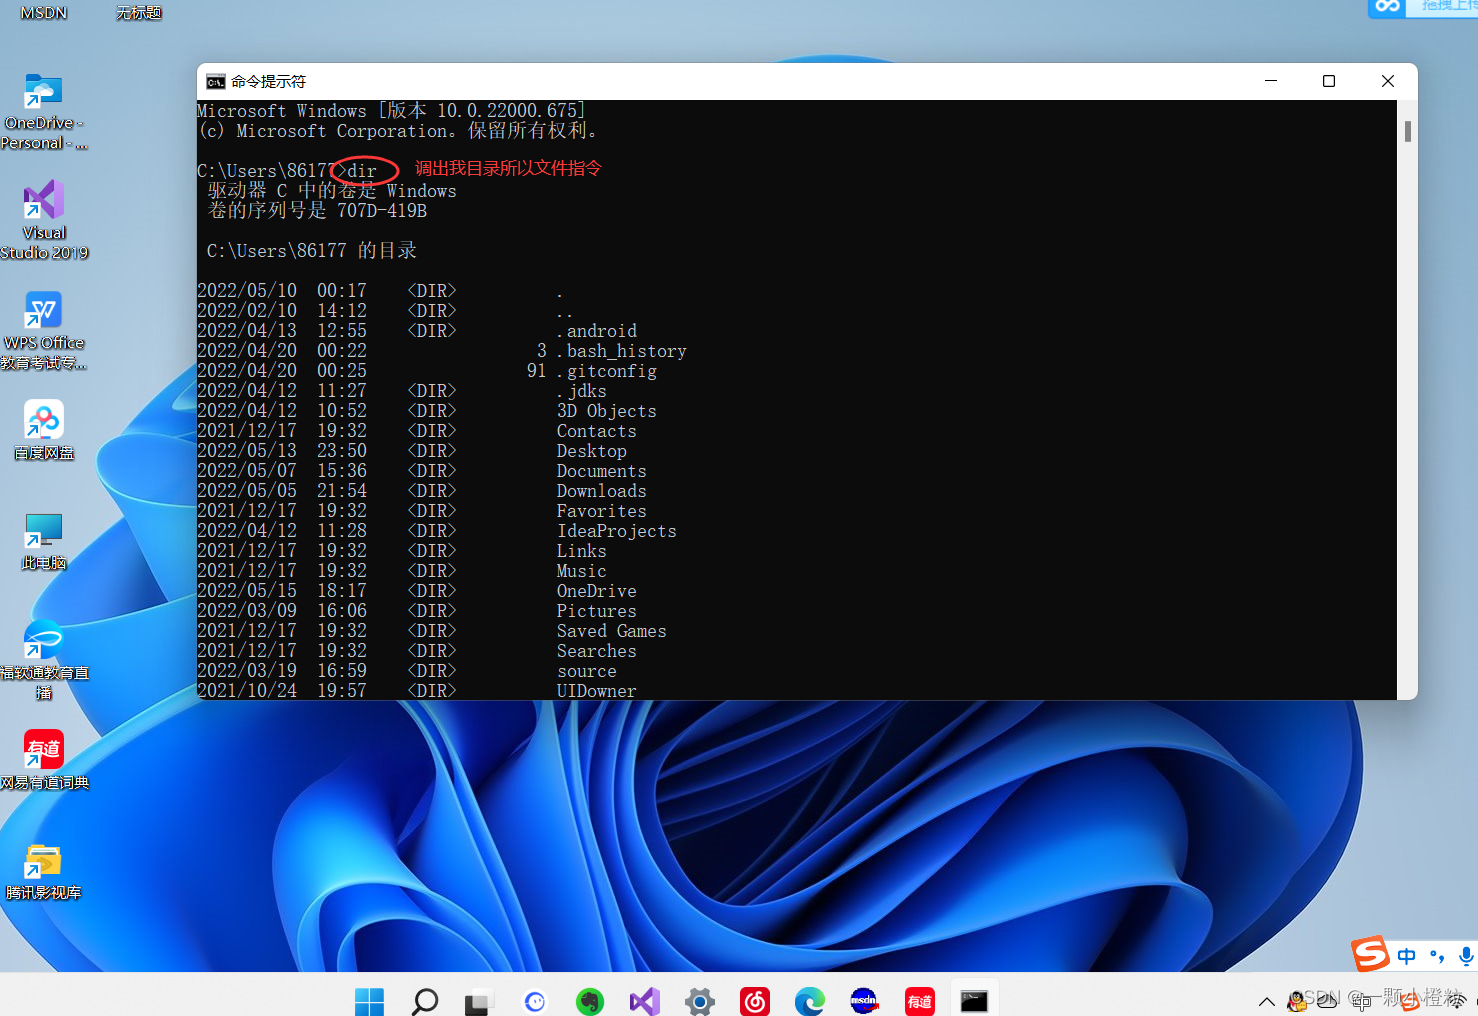This screenshot has height=1016, width=1478.
Task: Toggle Sogou Chinese/English mode 中
Action: coord(1407,956)
